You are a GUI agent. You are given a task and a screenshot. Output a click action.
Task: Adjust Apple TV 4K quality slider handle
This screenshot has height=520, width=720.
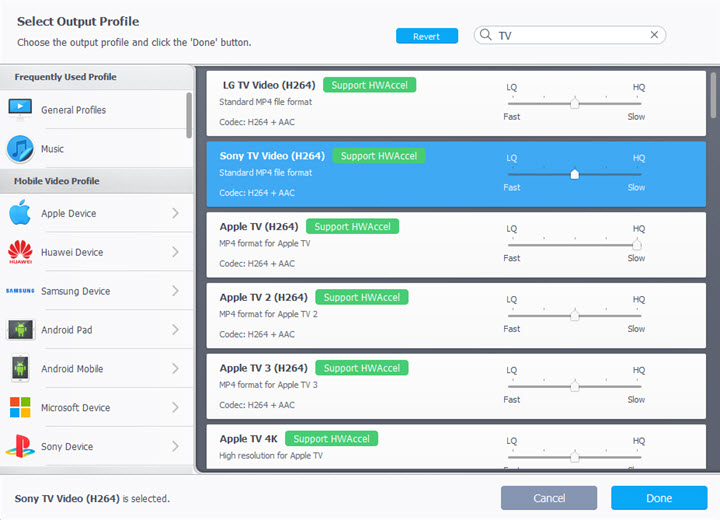(x=574, y=457)
